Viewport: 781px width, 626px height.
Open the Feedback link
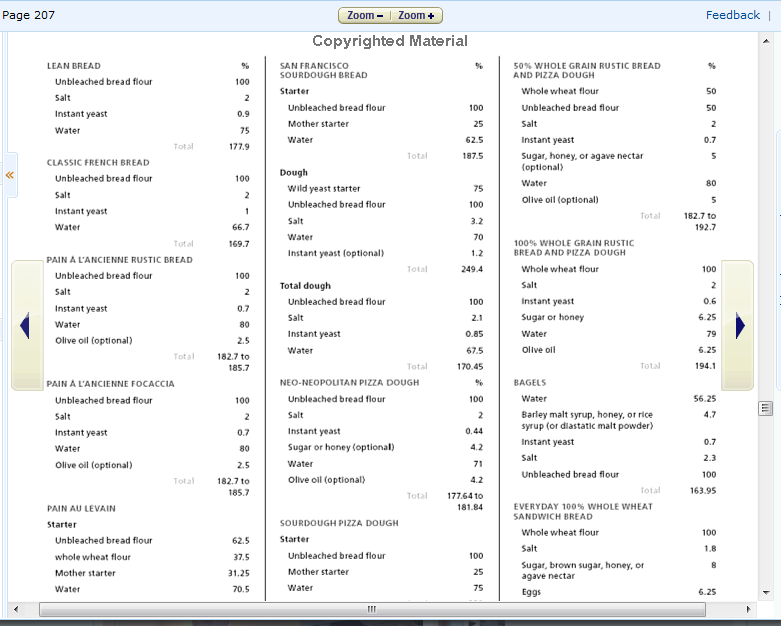(x=733, y=15)
